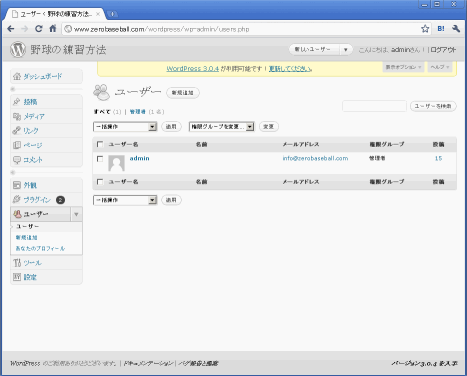Click the plugin update count badge

tap(60, 200)
